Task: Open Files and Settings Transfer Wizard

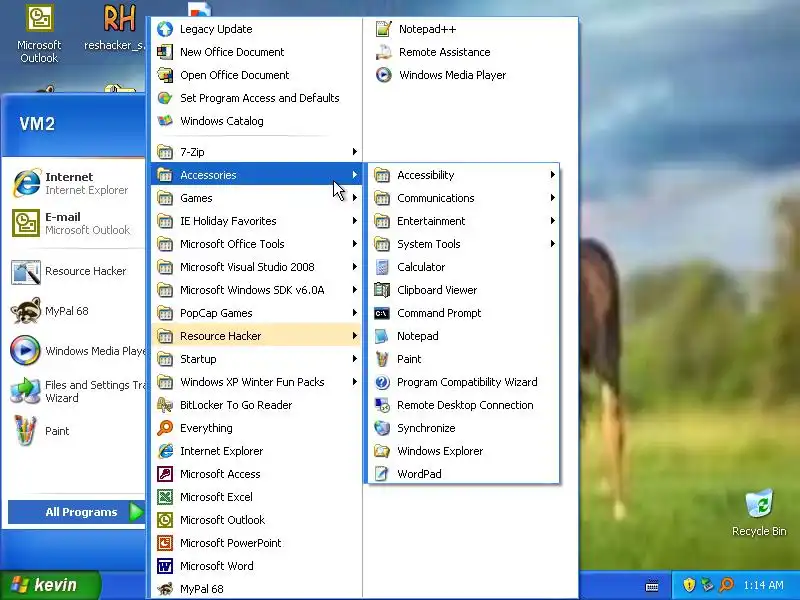Action: point(76,391)
